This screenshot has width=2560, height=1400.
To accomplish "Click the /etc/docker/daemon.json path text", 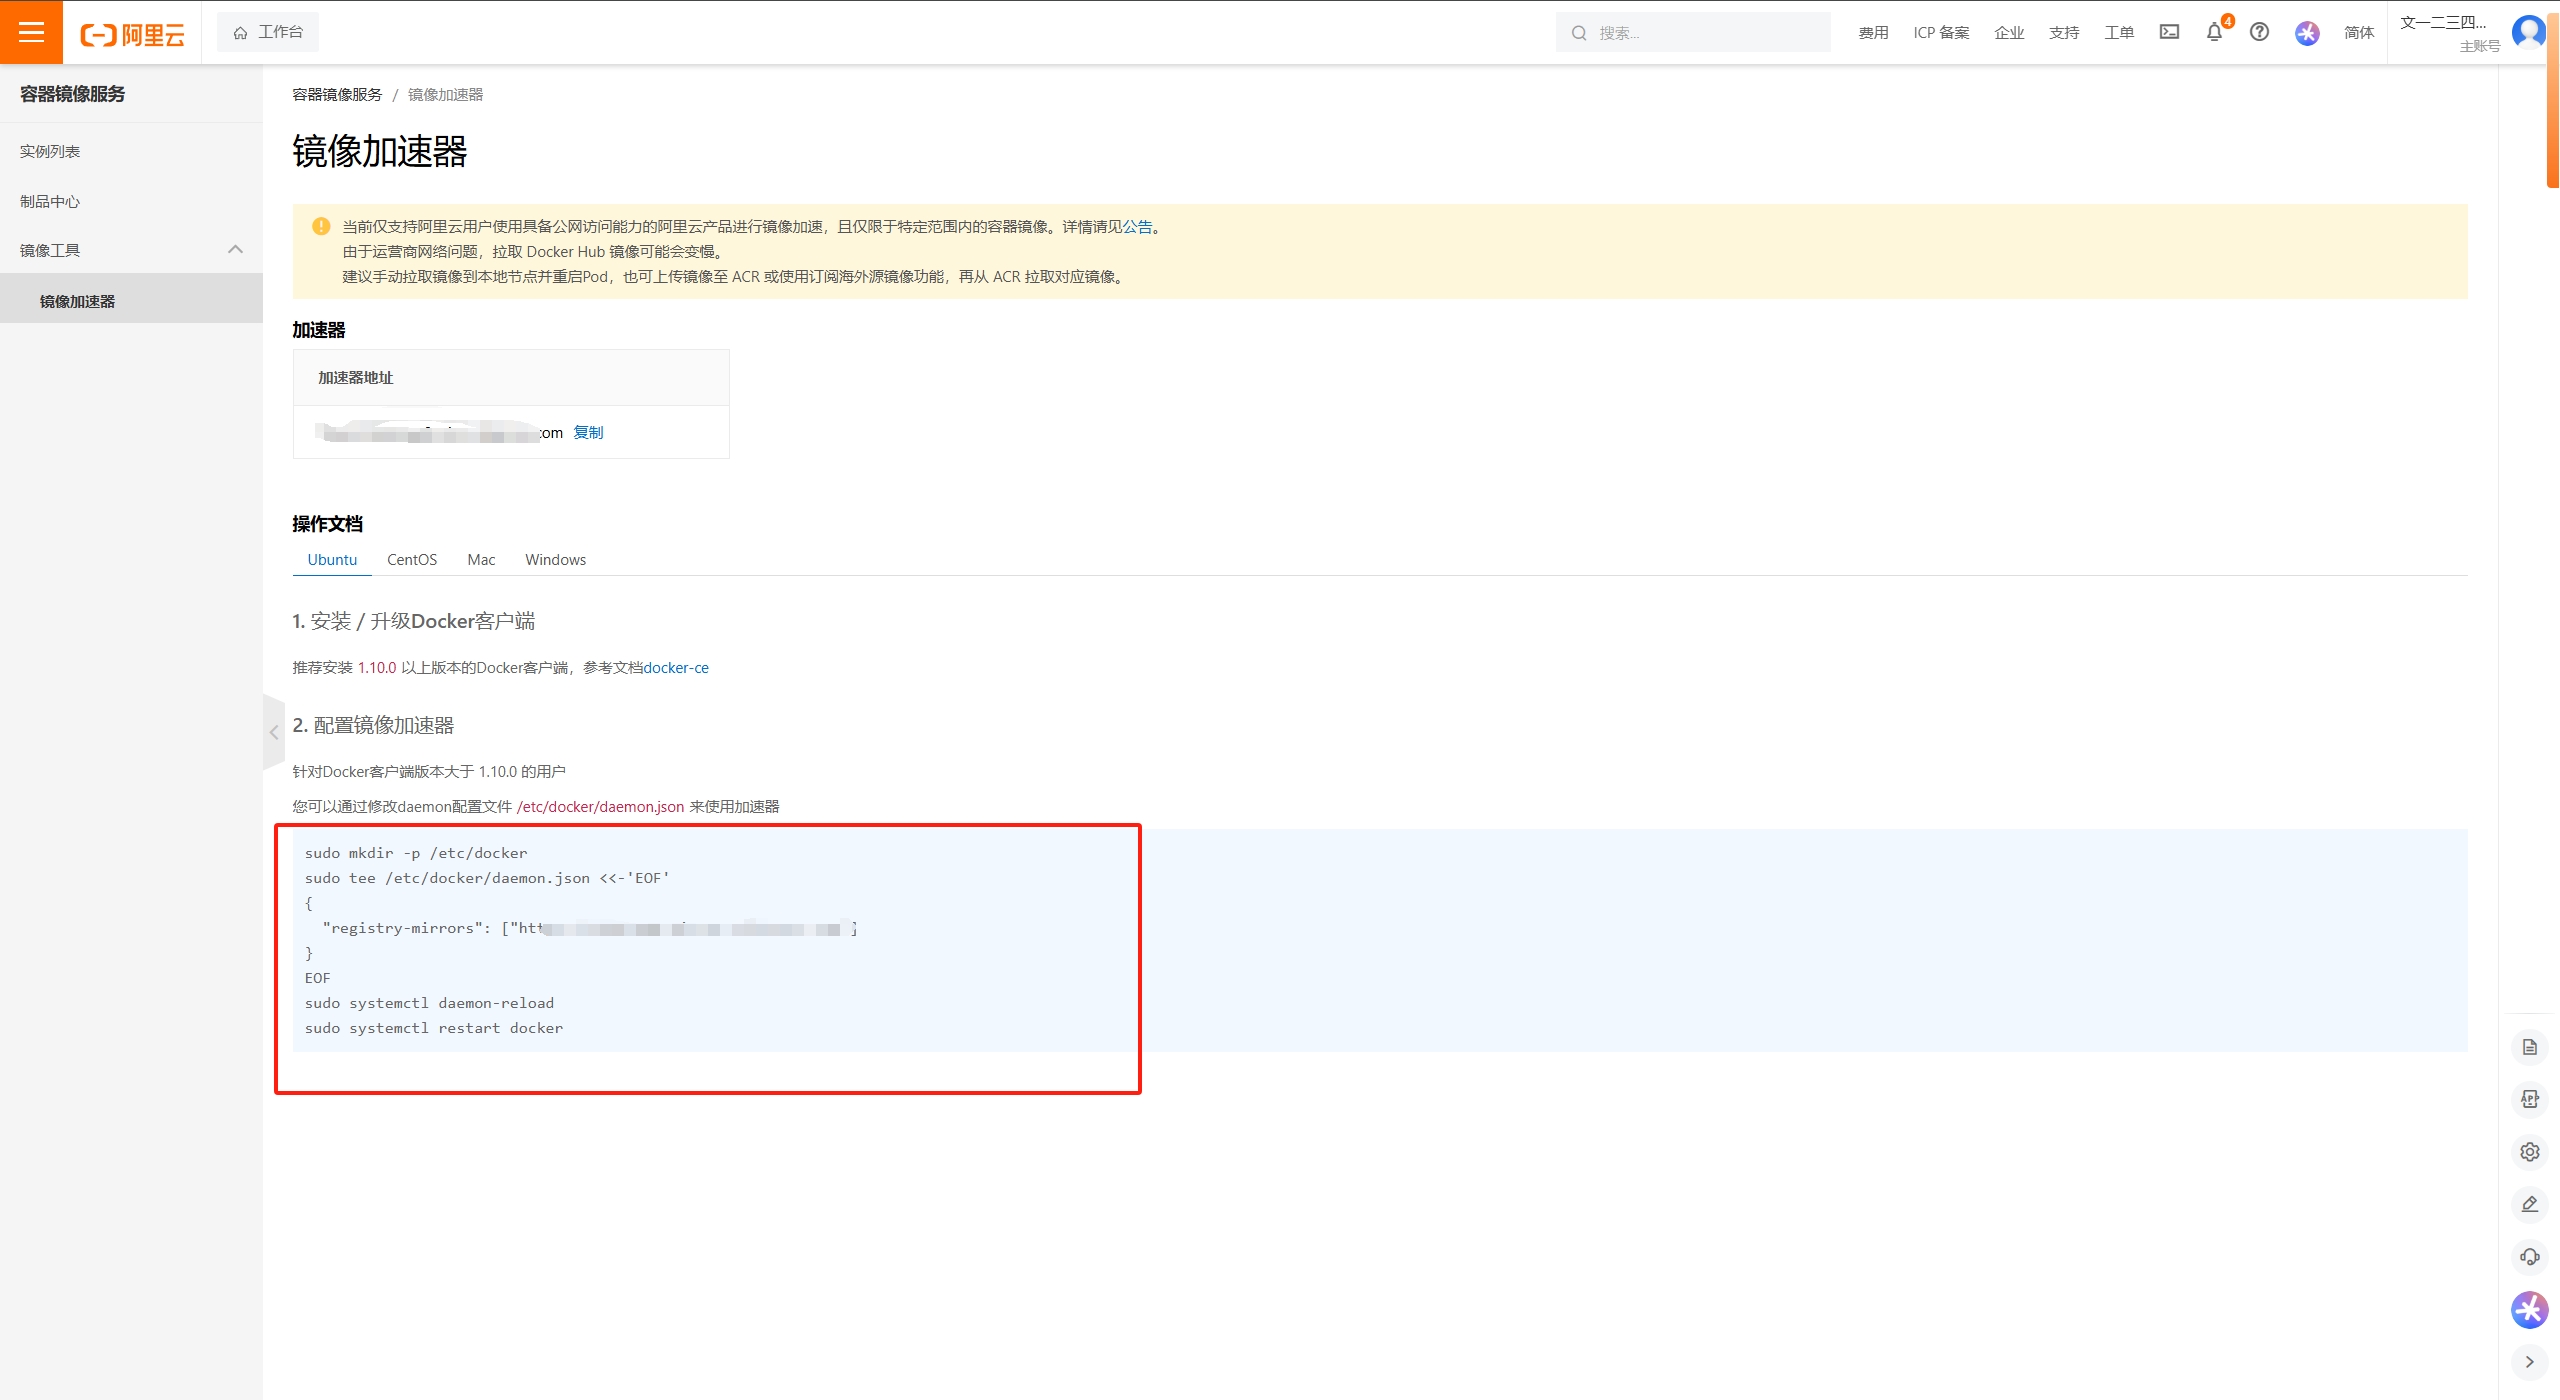I will pos(600,806).
